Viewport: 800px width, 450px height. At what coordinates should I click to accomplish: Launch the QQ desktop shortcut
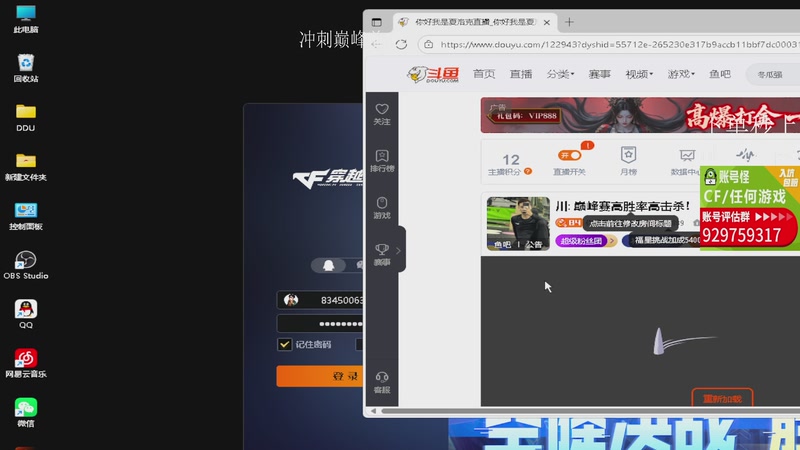click(x=26, y=314)
